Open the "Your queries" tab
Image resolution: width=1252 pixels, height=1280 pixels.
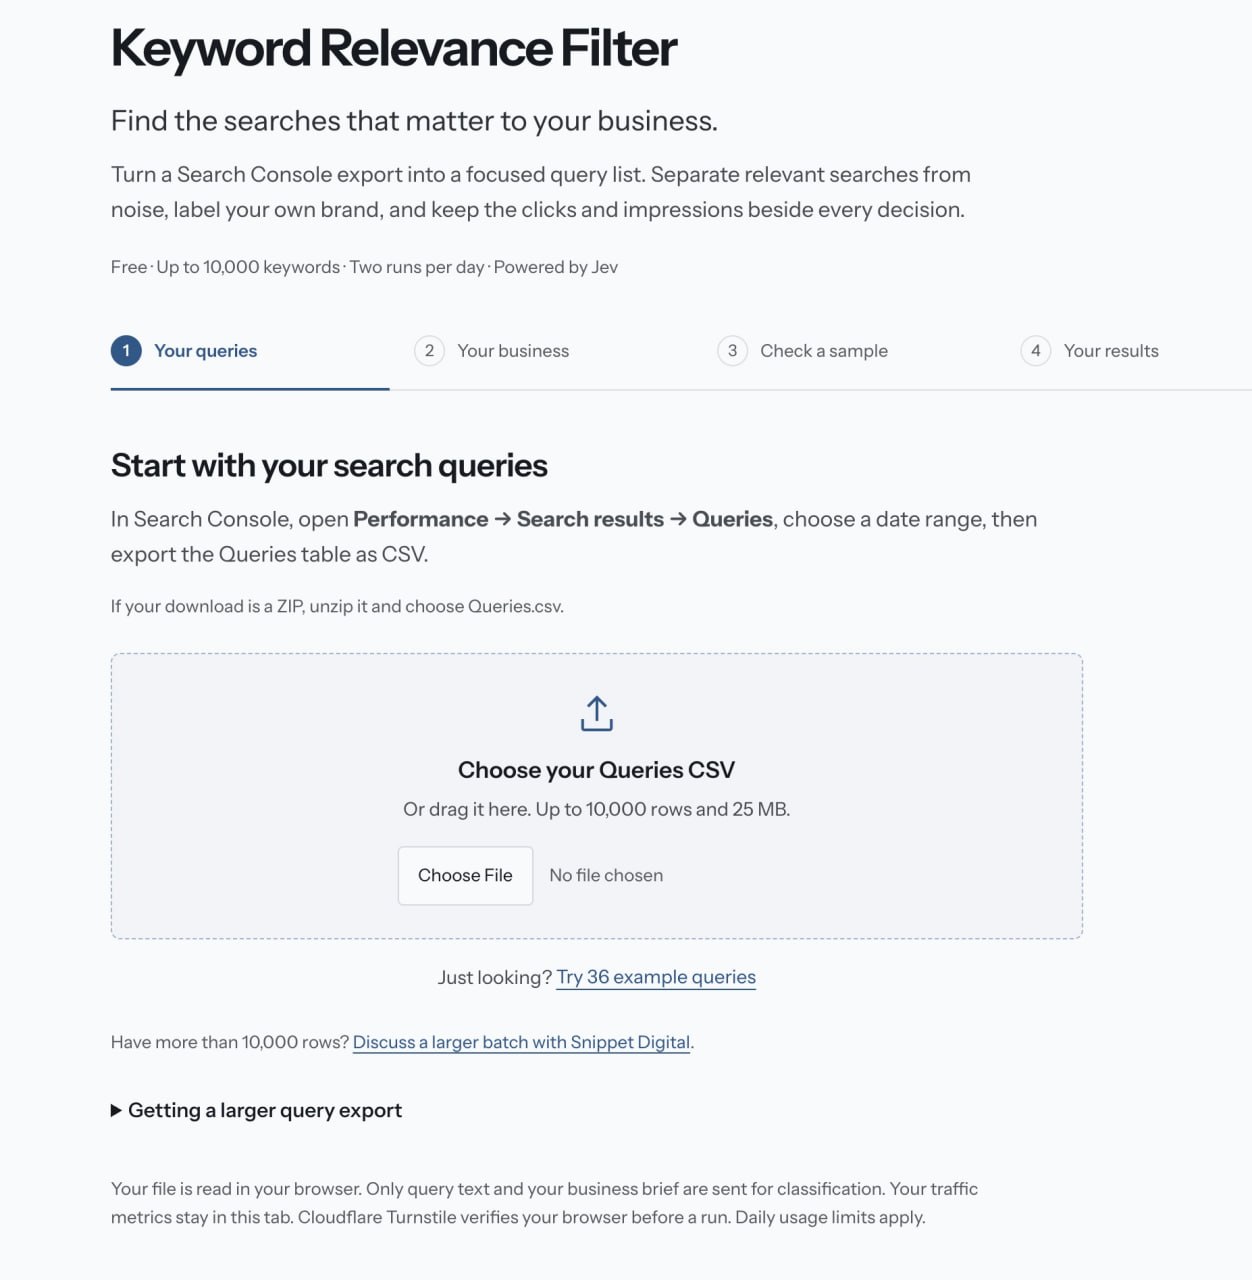click(205, 351)
